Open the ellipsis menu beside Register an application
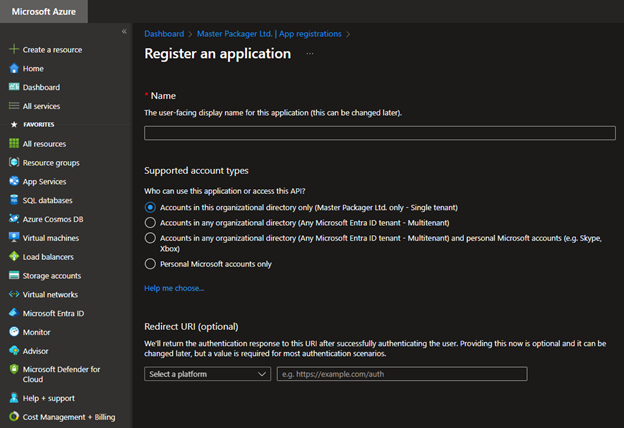 310,54
